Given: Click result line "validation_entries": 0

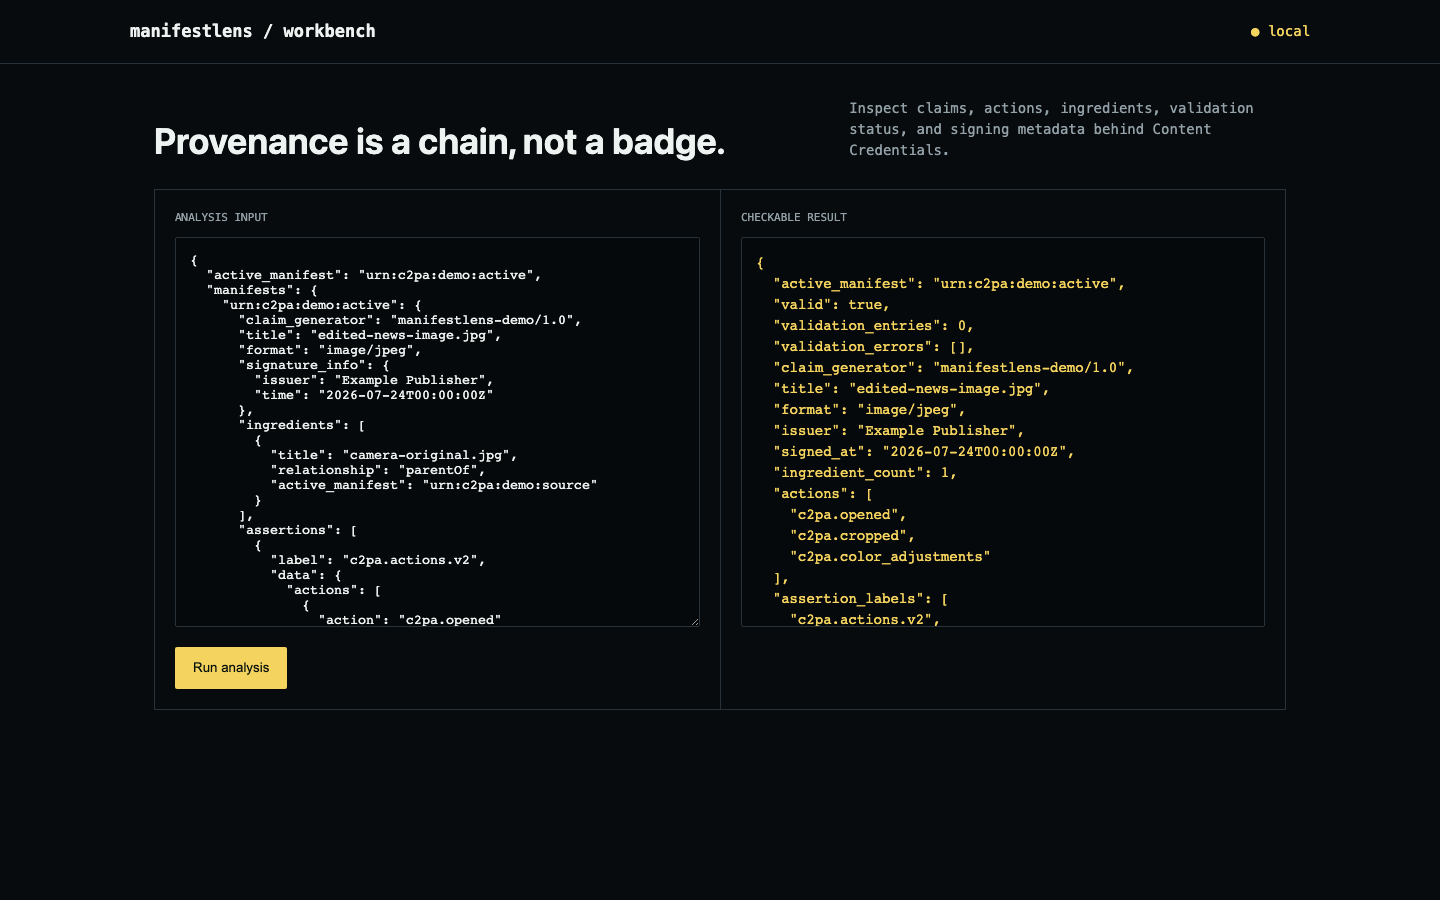Looking at the screenshot, I should click(x=873, y=326).
